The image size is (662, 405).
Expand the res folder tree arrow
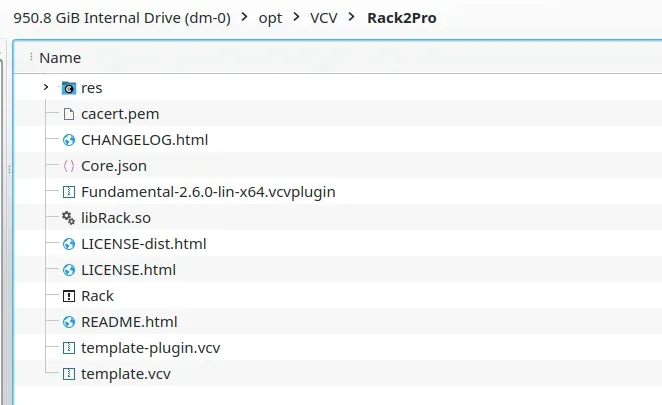[46, 88]
